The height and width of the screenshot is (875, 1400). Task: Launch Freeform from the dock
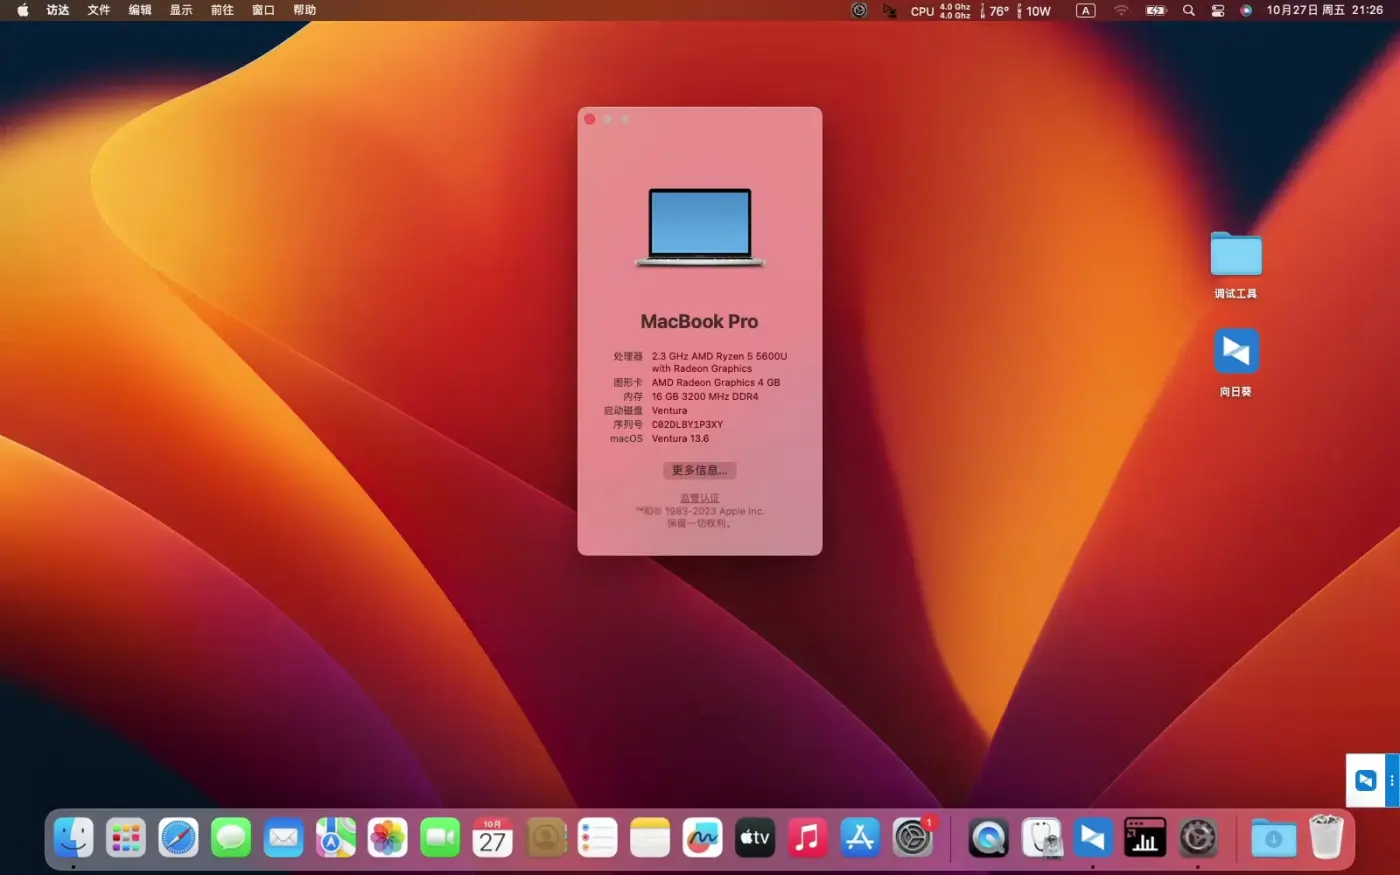702,838
